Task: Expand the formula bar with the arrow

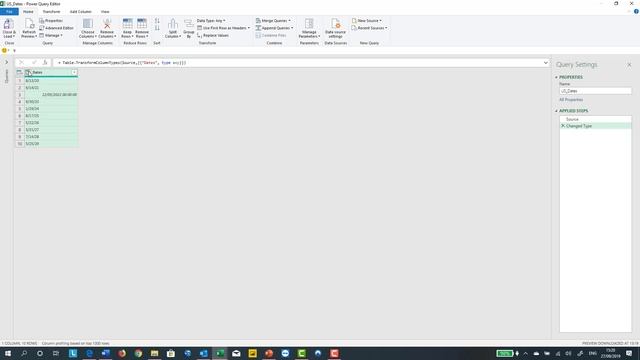Action: pos(546,63)
